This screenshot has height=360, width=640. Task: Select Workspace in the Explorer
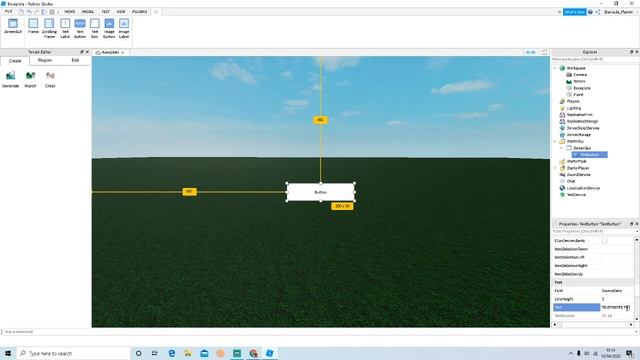576,68
